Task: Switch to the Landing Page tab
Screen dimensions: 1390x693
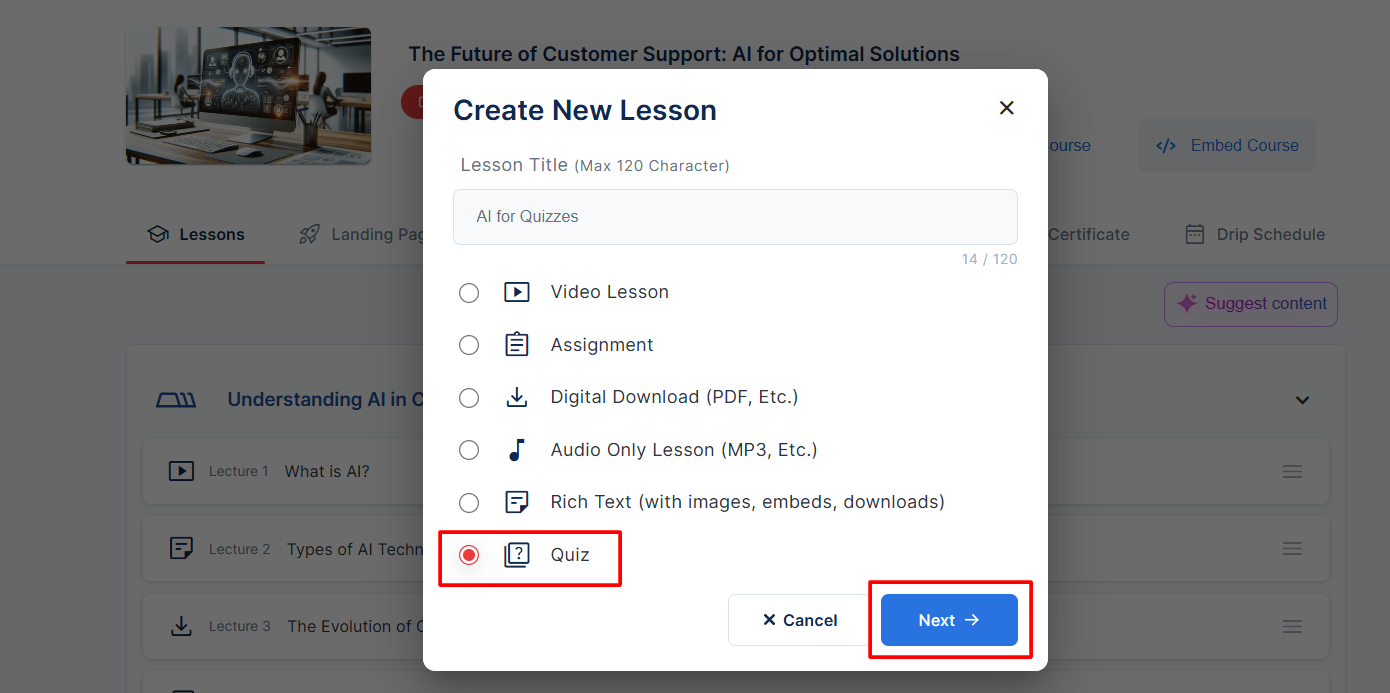Action: click(x=363, y=235)
